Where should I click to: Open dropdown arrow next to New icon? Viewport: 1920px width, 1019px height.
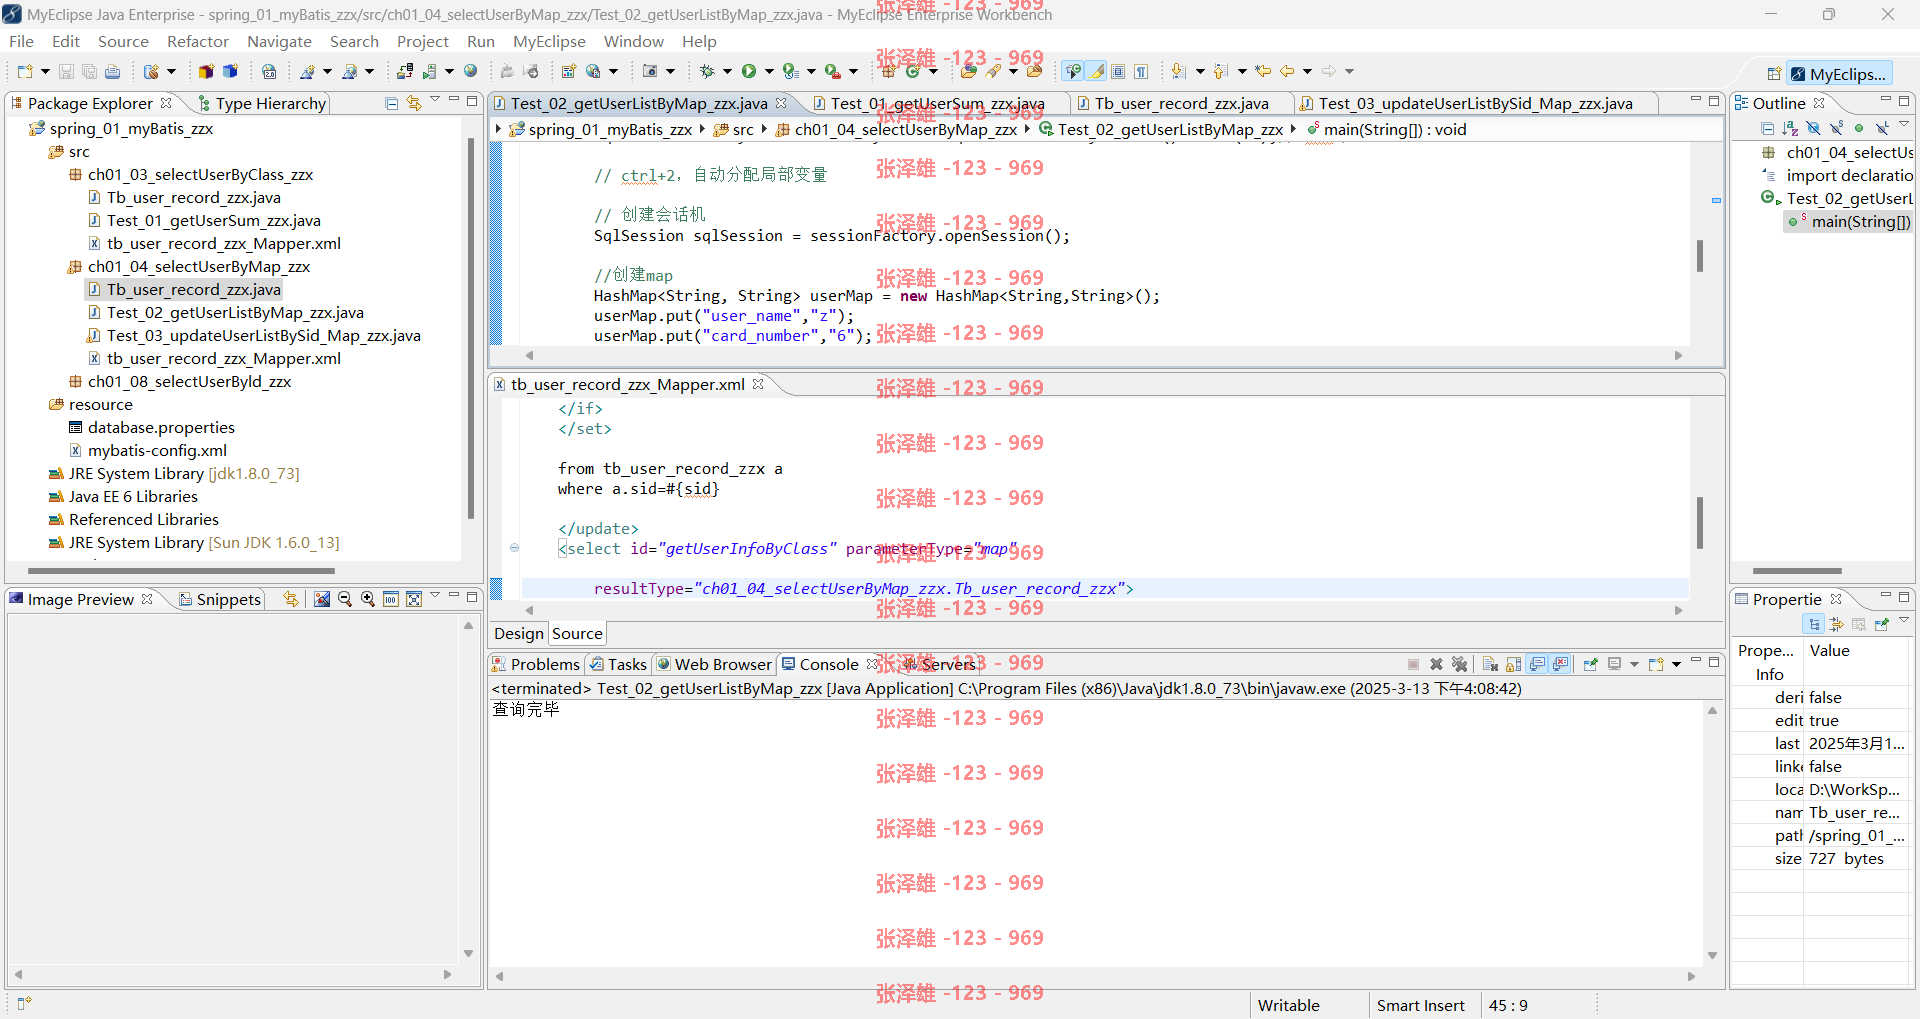pyautogui.click(x=45, y=71)
